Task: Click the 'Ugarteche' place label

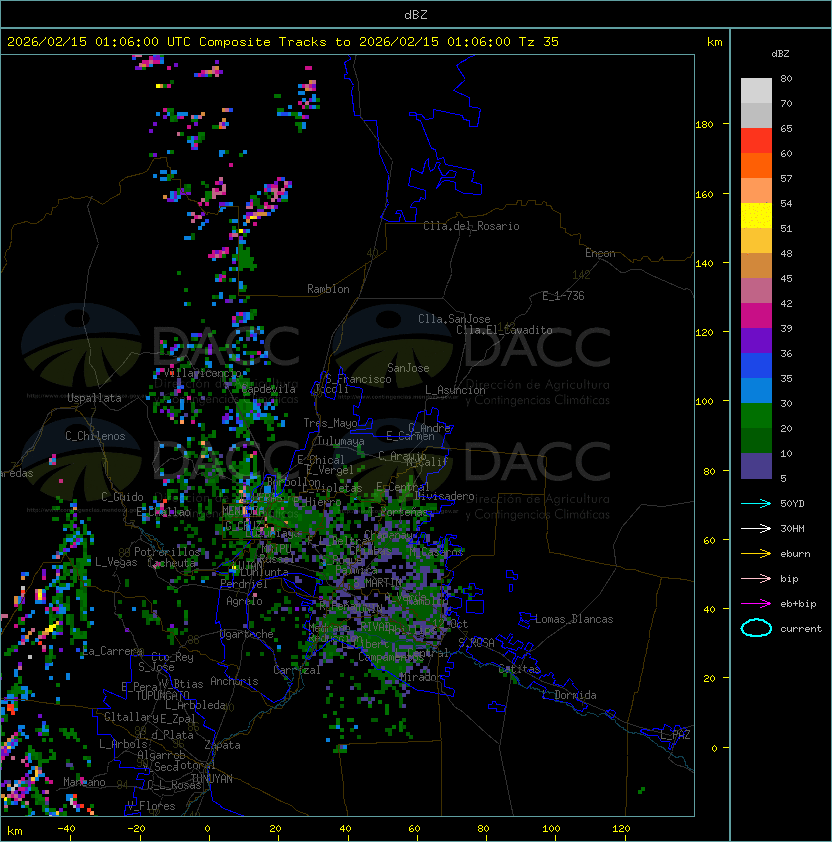Action: 247,634
